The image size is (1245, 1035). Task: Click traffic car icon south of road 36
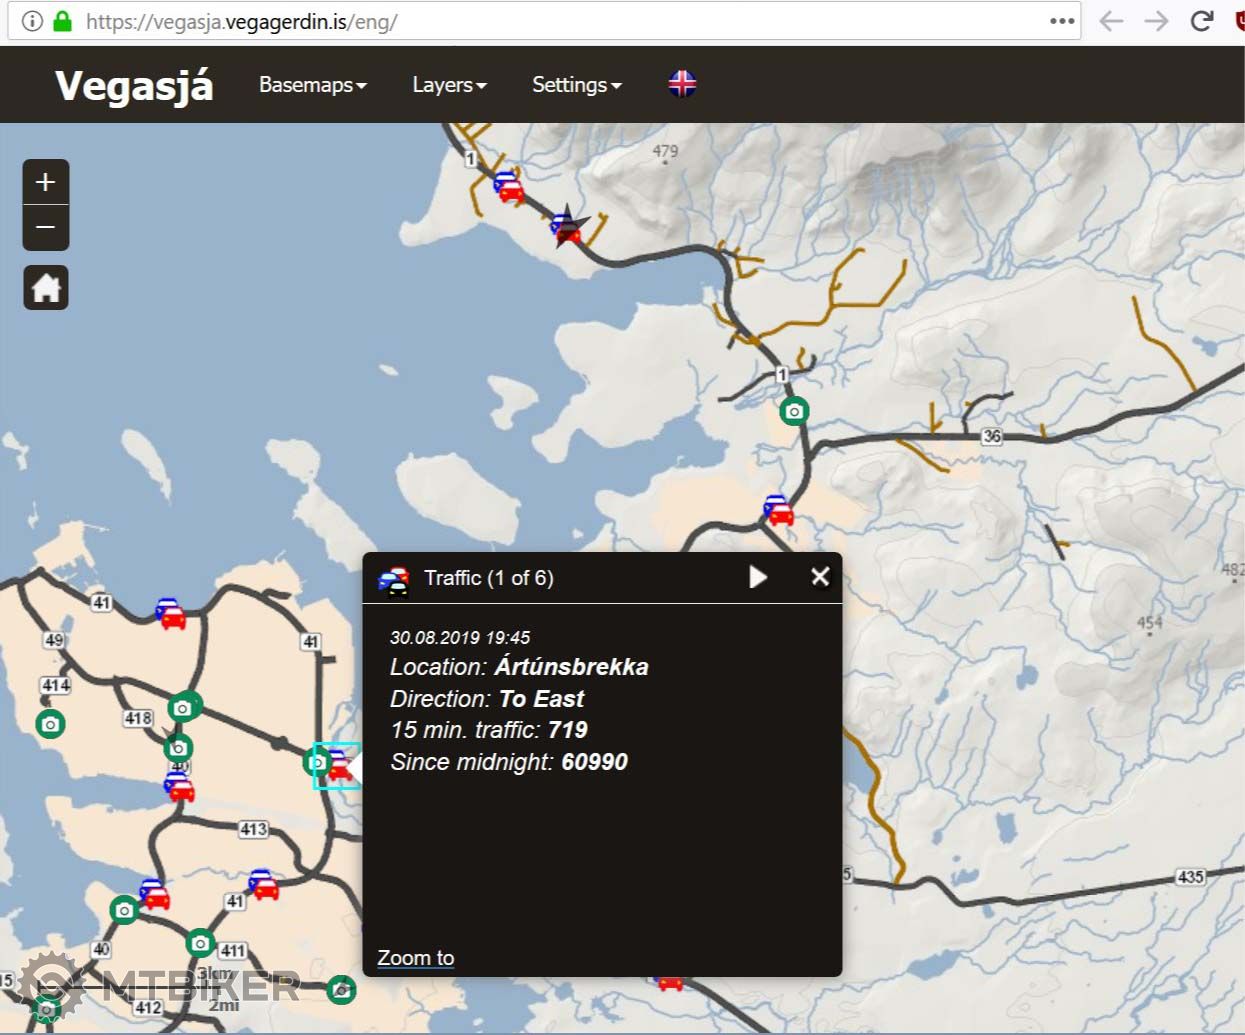[778, 510]
